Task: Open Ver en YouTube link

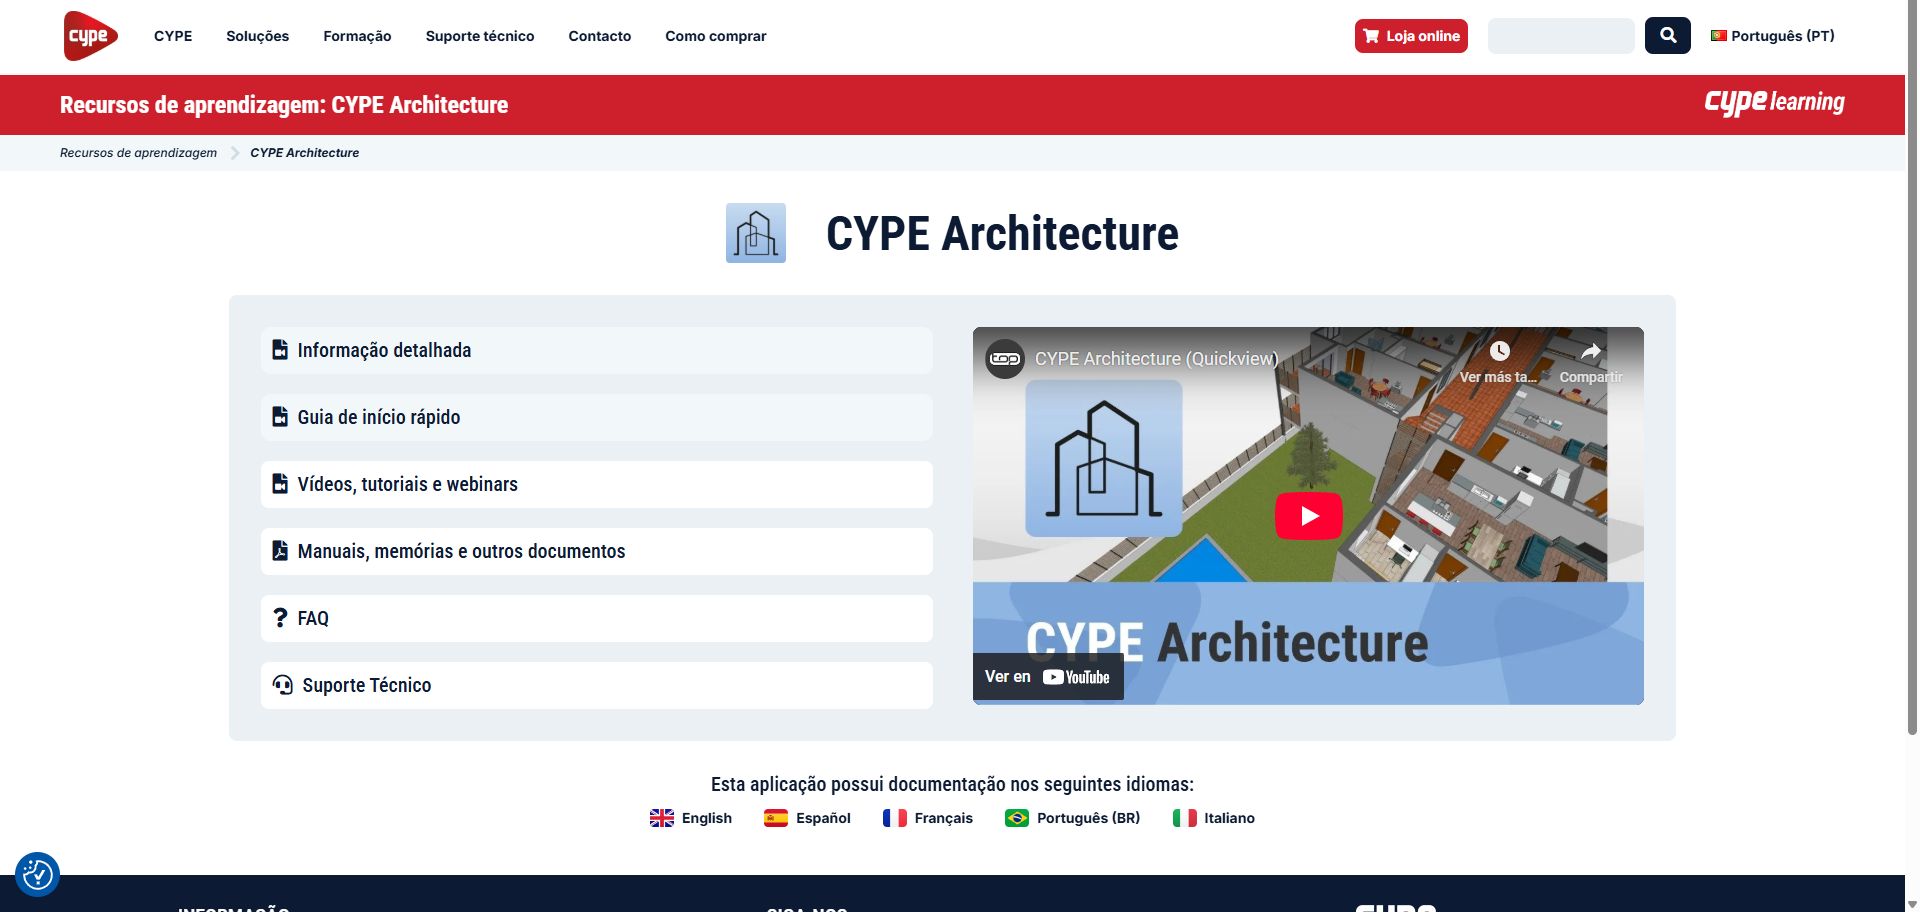Action: [1047, 677]
